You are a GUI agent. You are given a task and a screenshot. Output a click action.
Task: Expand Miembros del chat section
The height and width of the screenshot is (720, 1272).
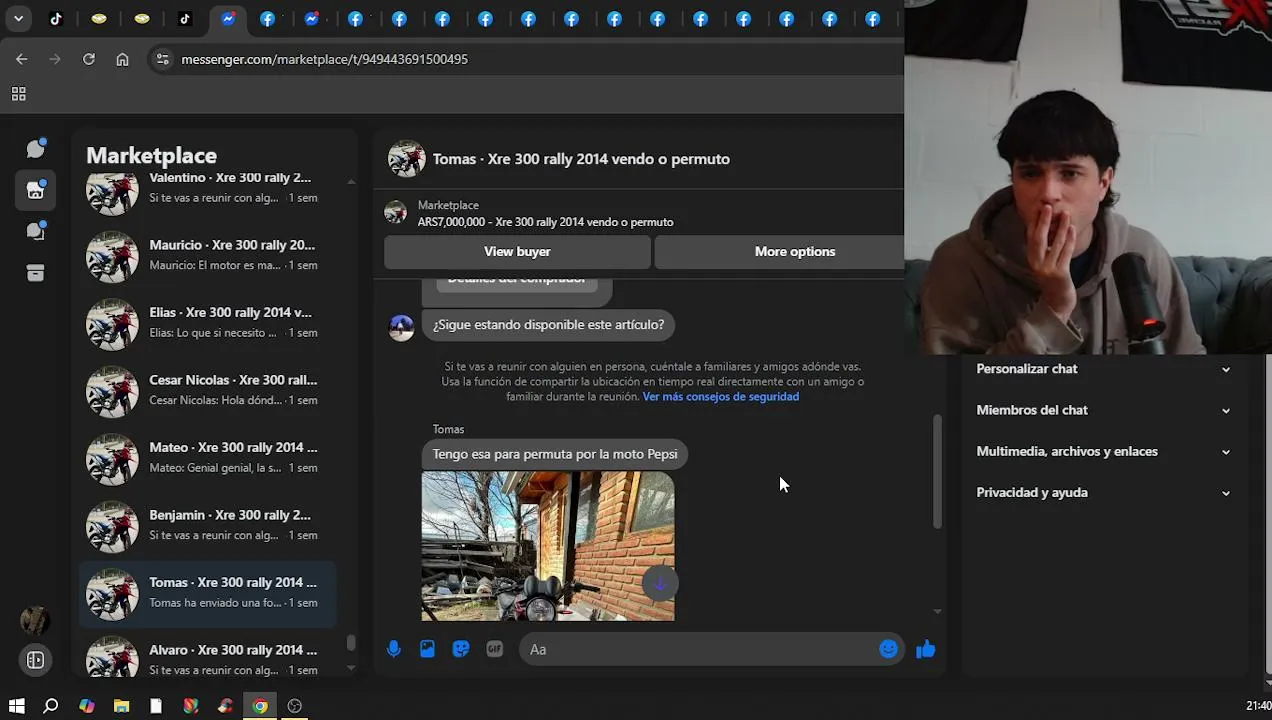[1103, 410]
